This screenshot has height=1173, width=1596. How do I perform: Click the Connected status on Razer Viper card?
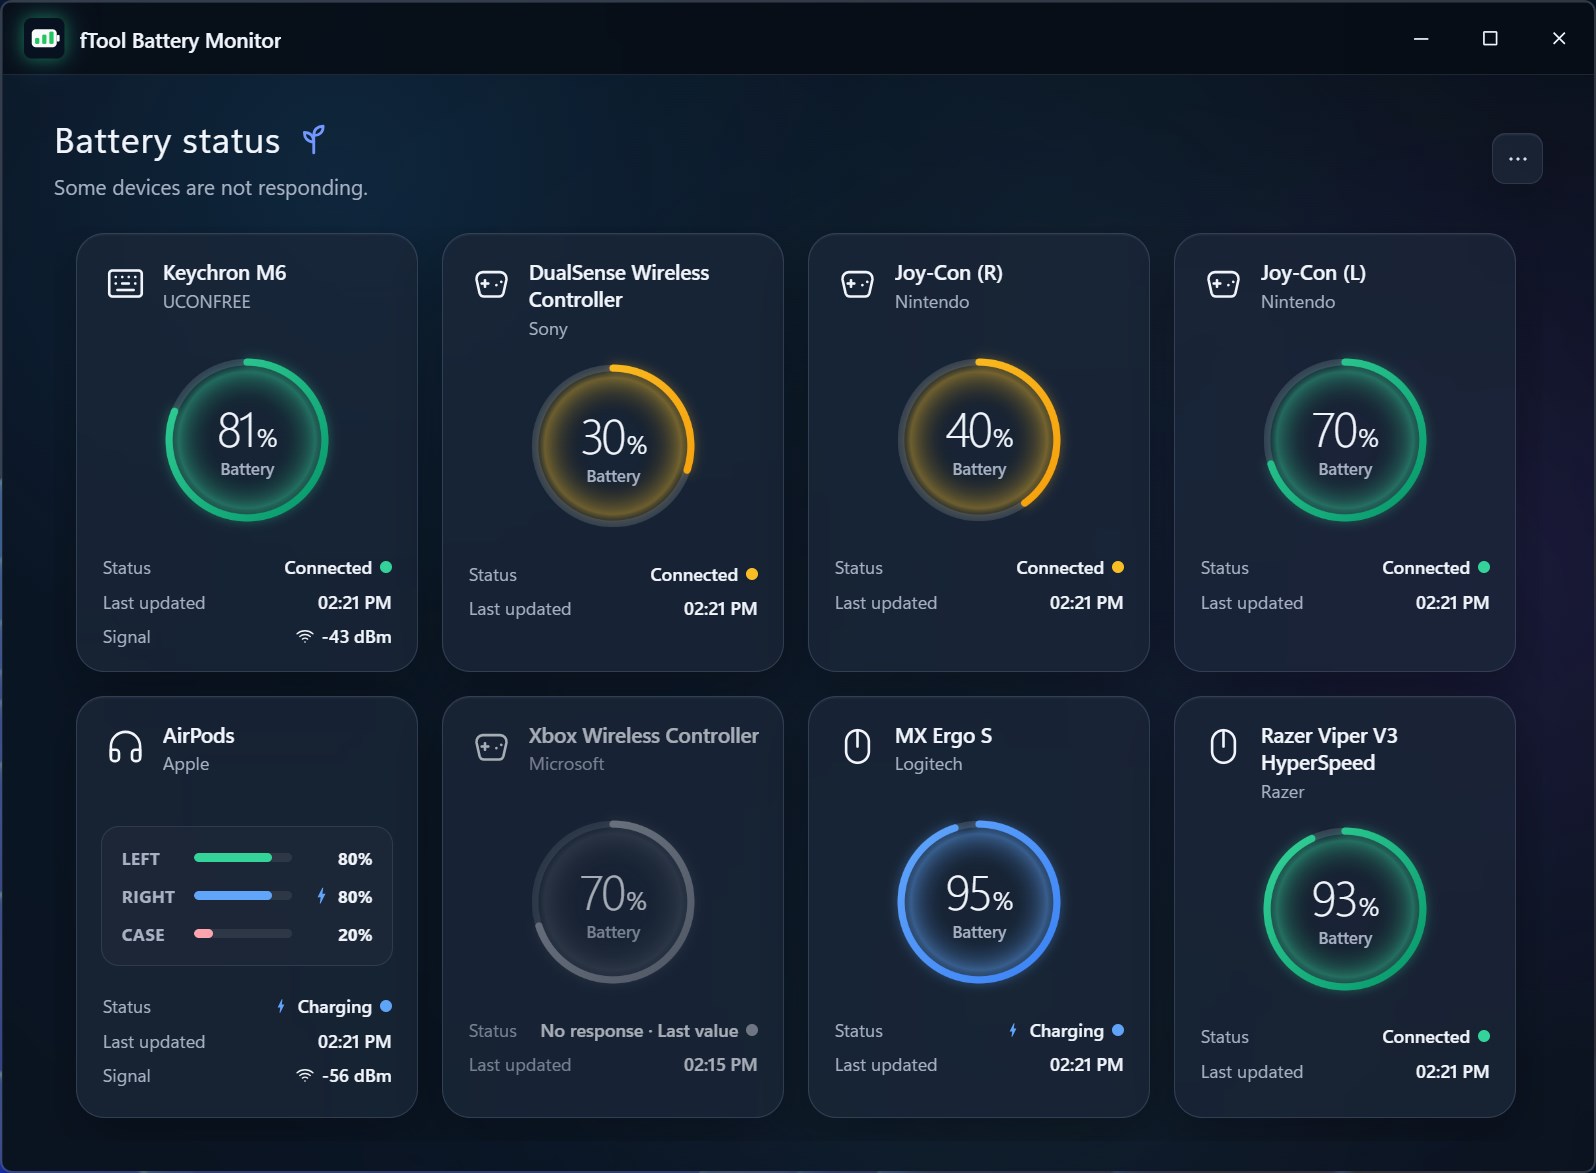[1426, 1037]
